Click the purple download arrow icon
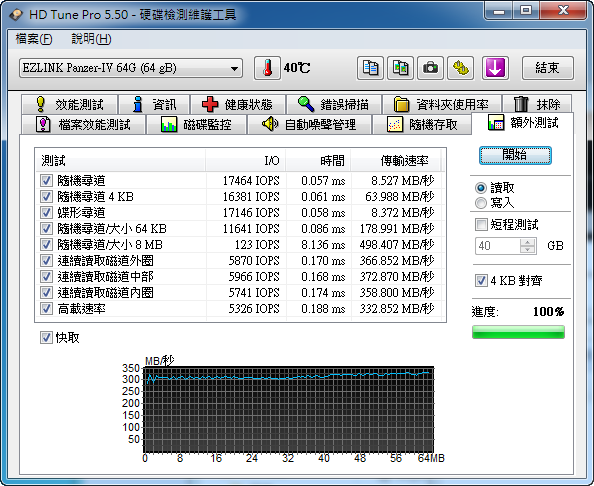594x486 pixels. [x=495, y=68]
